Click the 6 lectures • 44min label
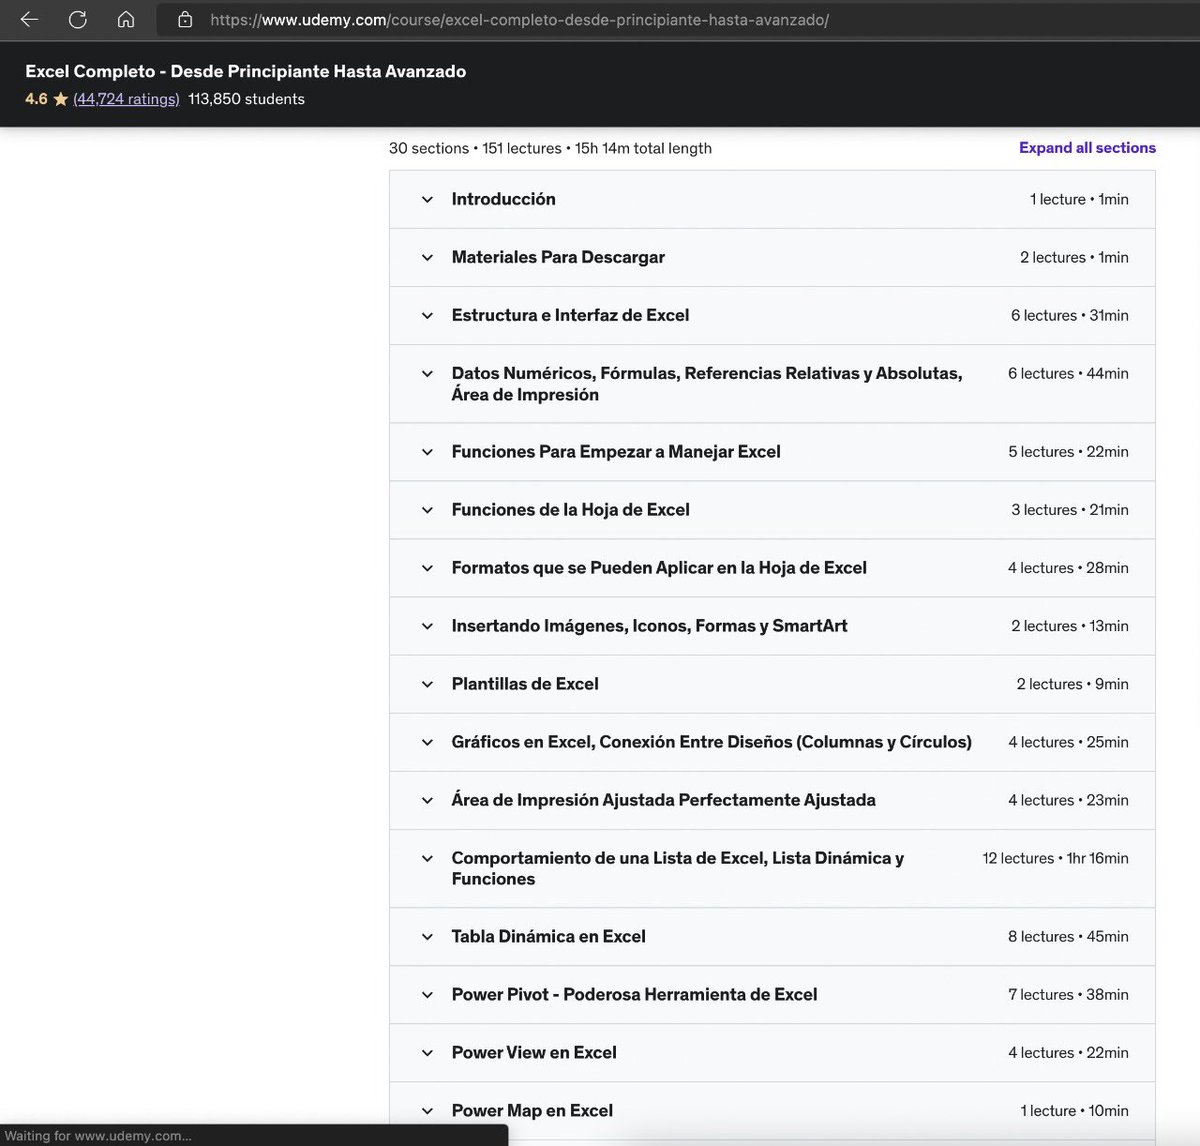The width and height of the screenshot is (1200, 1146). (1068, 374)
